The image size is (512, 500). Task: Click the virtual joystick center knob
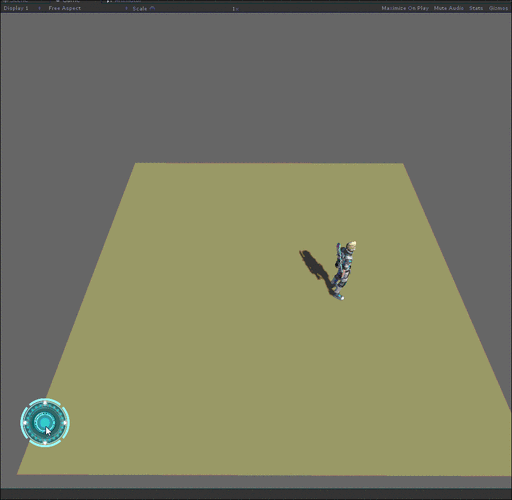(x=45, y=422)
